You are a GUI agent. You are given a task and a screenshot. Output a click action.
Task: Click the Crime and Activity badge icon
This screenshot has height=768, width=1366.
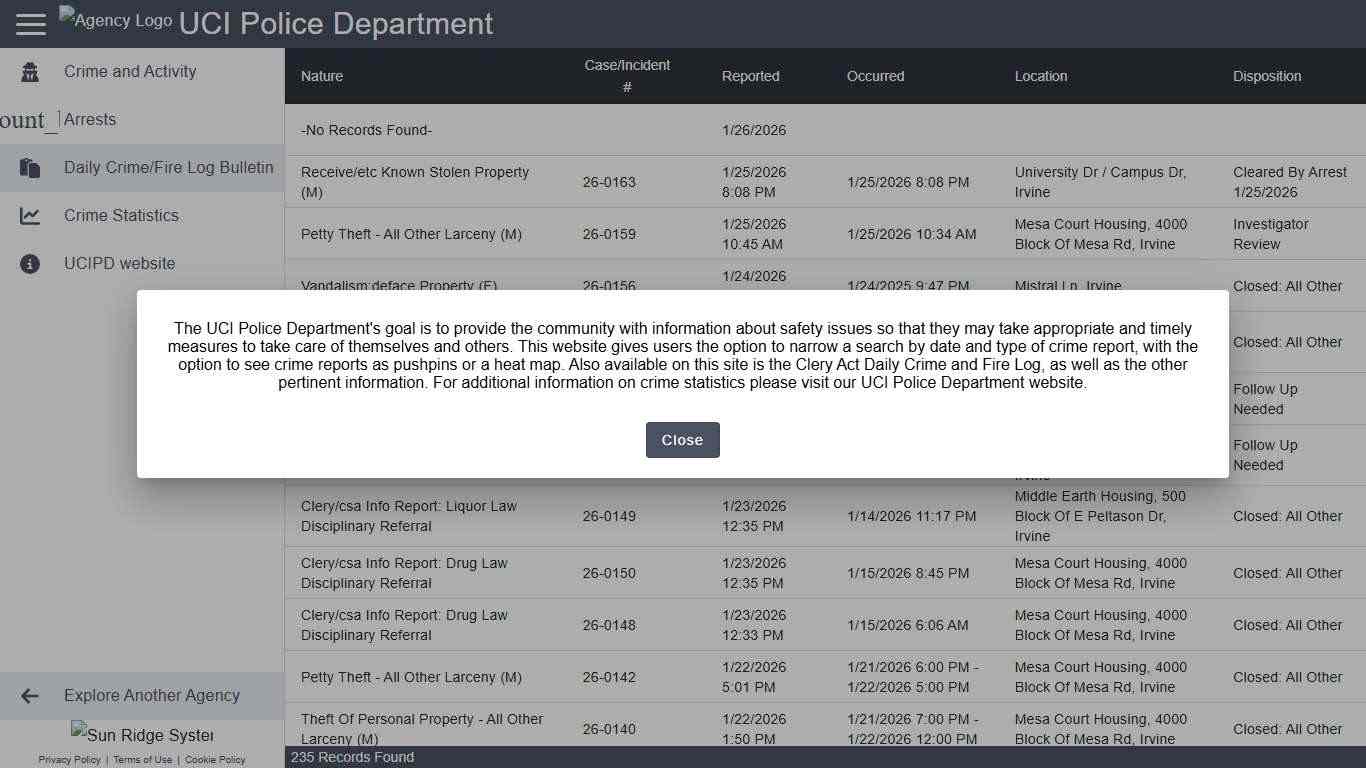[x=29, y=71]
